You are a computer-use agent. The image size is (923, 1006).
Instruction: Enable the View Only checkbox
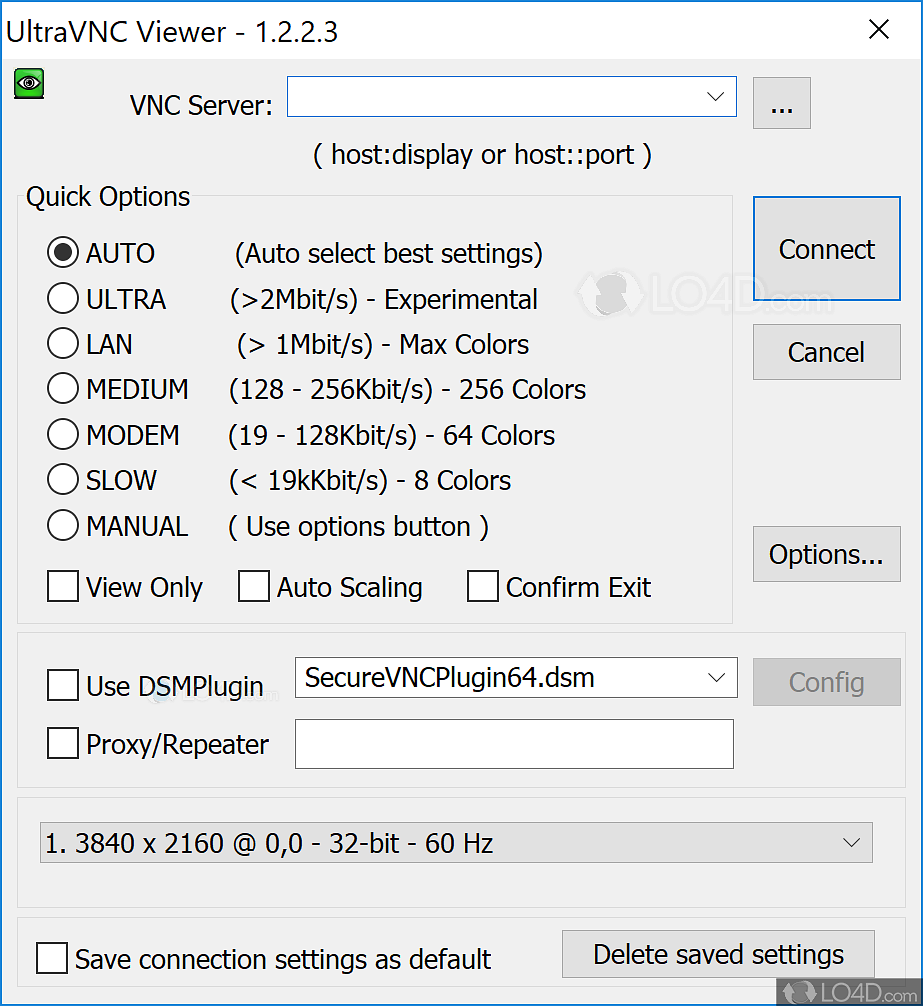click(x=63, y=587)
